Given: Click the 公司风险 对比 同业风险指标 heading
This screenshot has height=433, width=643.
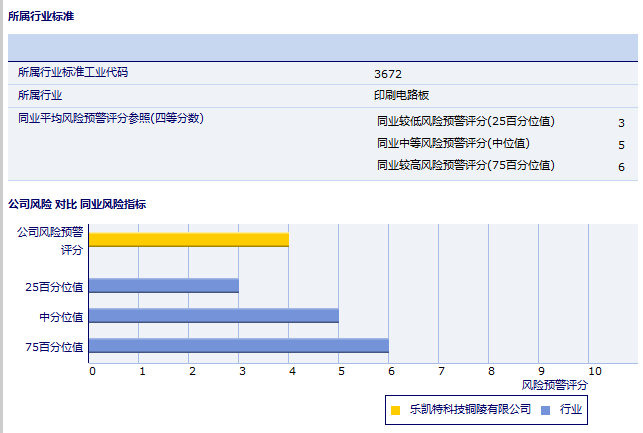Looking at the screenshot, I should [x=77, y=204].
